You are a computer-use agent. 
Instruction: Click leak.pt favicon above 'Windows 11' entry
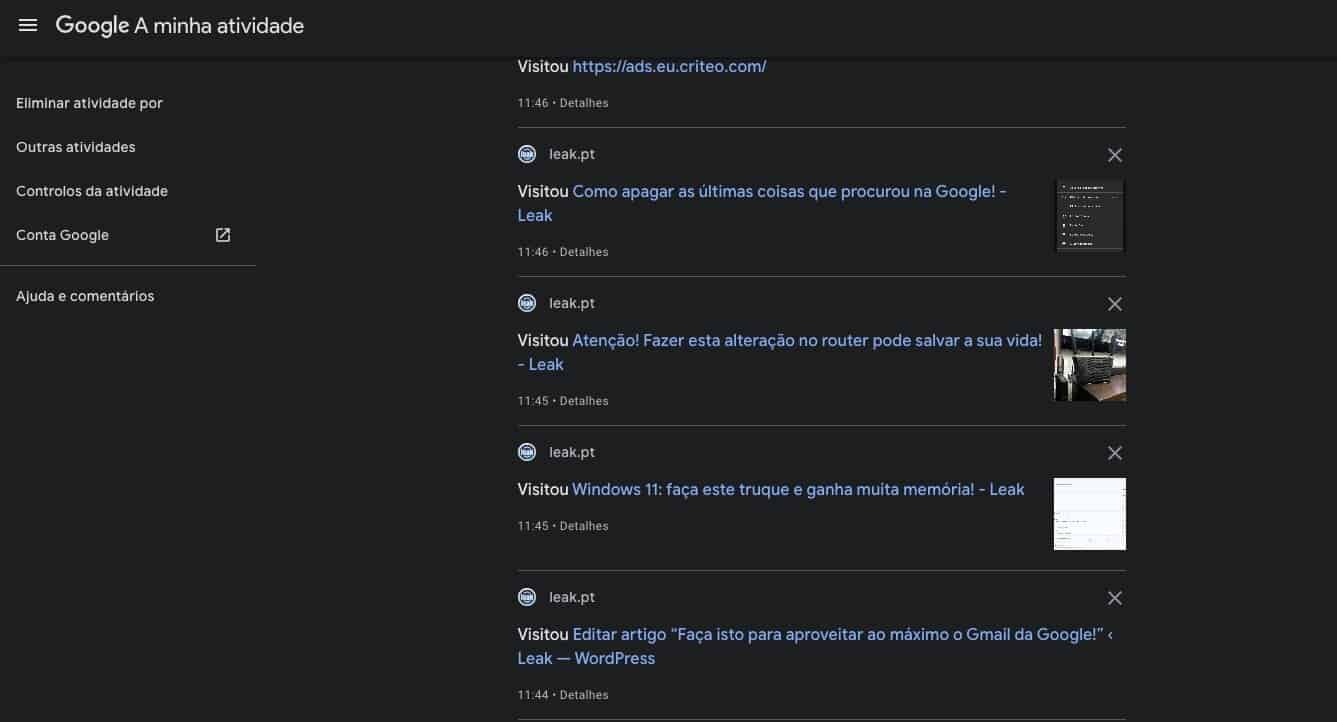527,452
